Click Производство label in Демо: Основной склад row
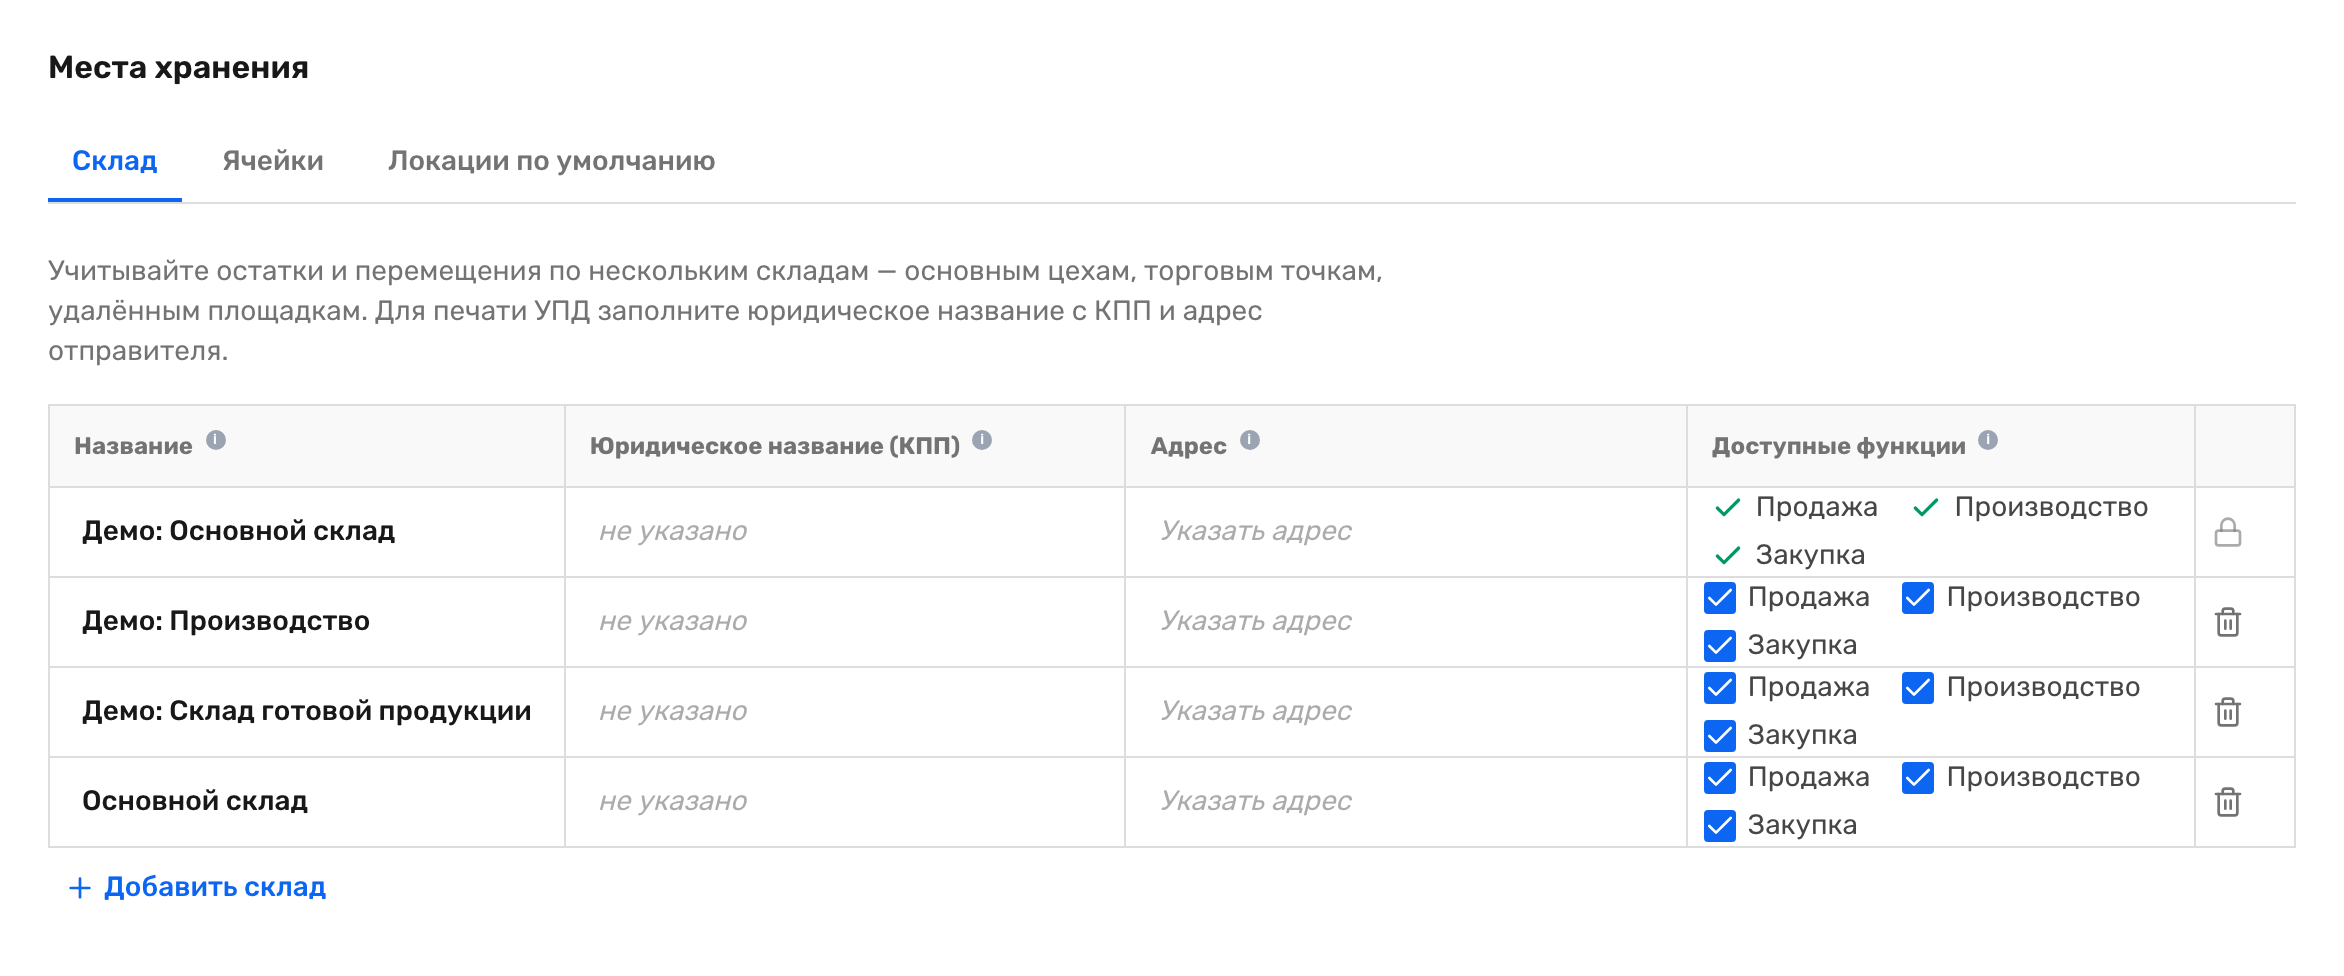The width and height of the screenshot is (2344, 976). (x=2051, y=507)
